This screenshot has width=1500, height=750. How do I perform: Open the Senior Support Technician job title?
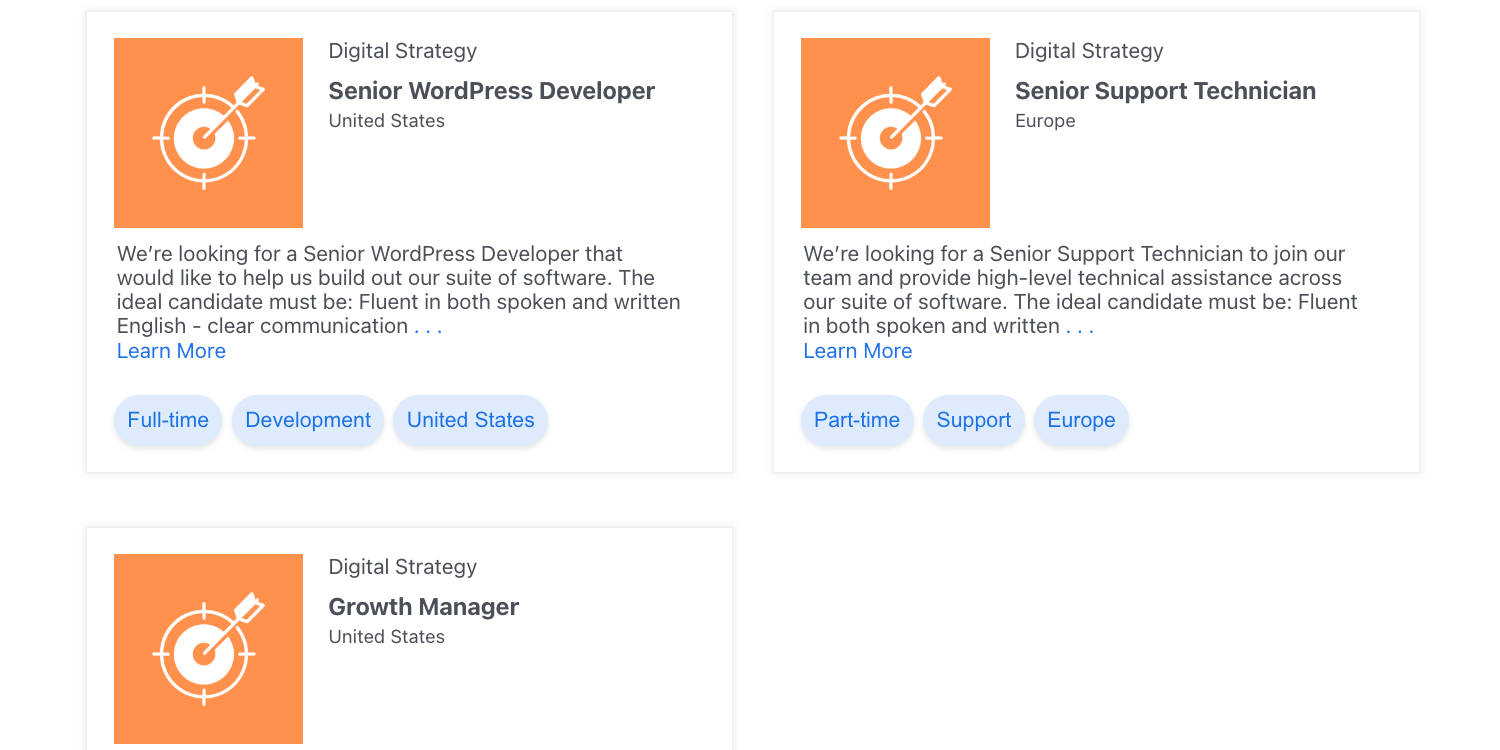coord(1165,91)
